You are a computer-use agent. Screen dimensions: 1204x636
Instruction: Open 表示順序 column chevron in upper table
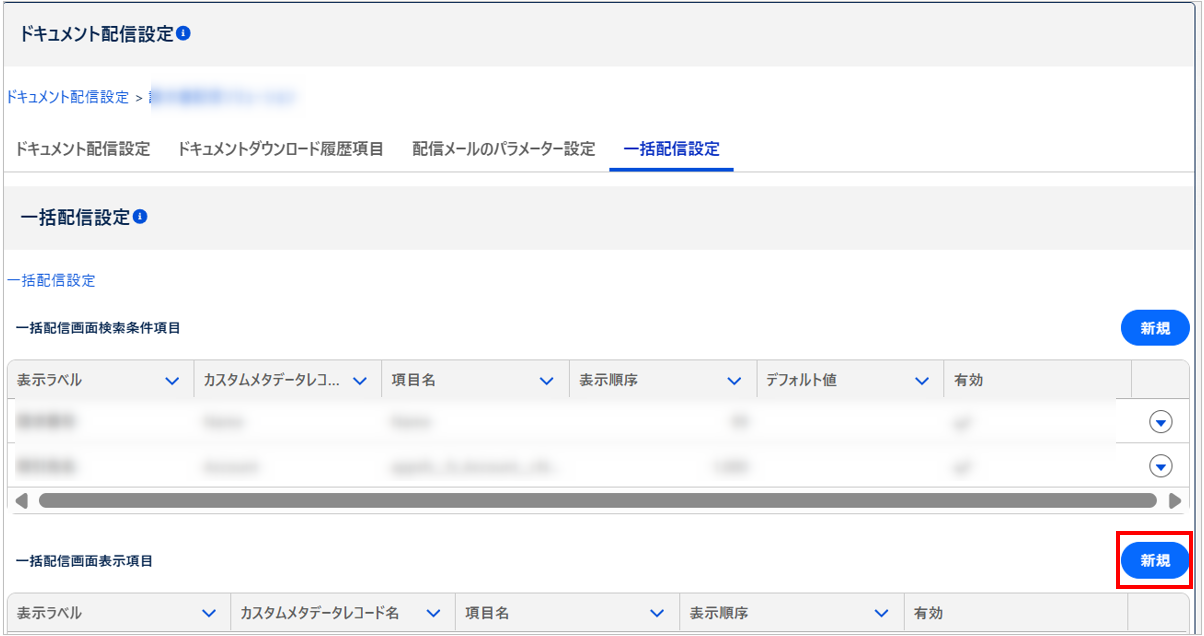(x=734, y=381)
